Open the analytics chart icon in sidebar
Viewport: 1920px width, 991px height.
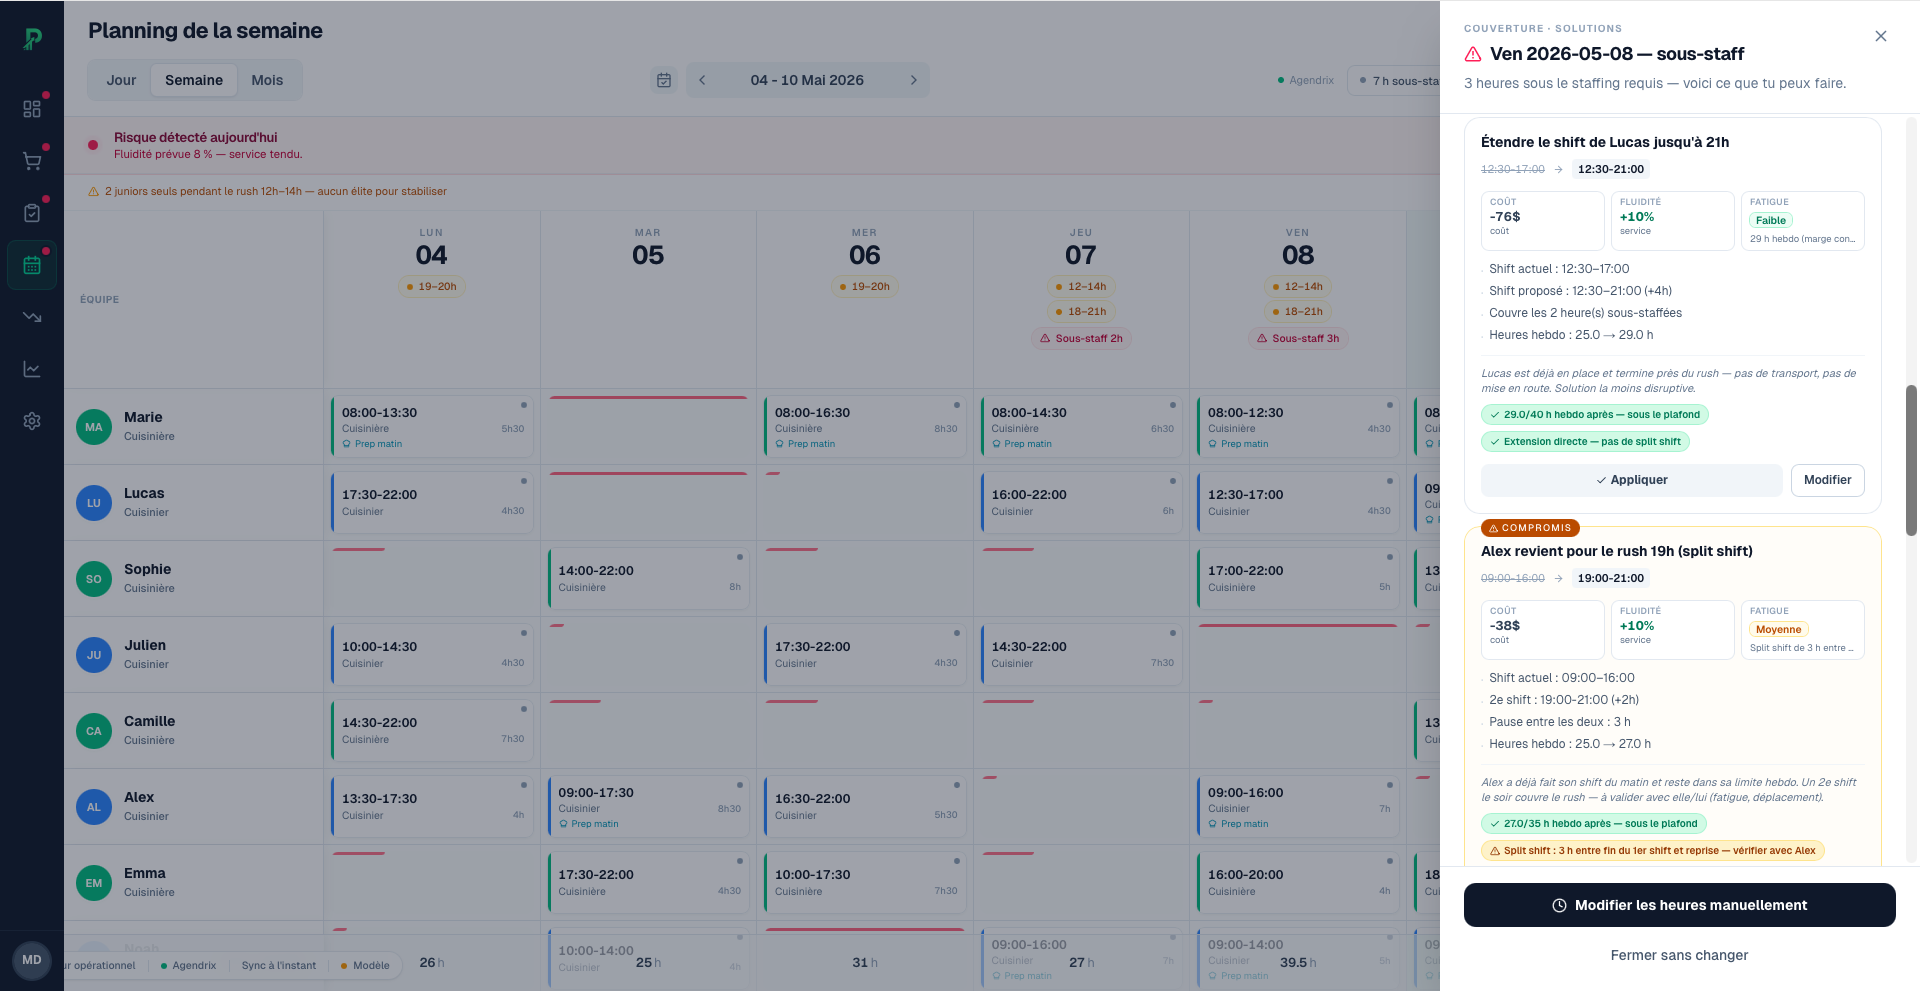[x=32, y=369]
